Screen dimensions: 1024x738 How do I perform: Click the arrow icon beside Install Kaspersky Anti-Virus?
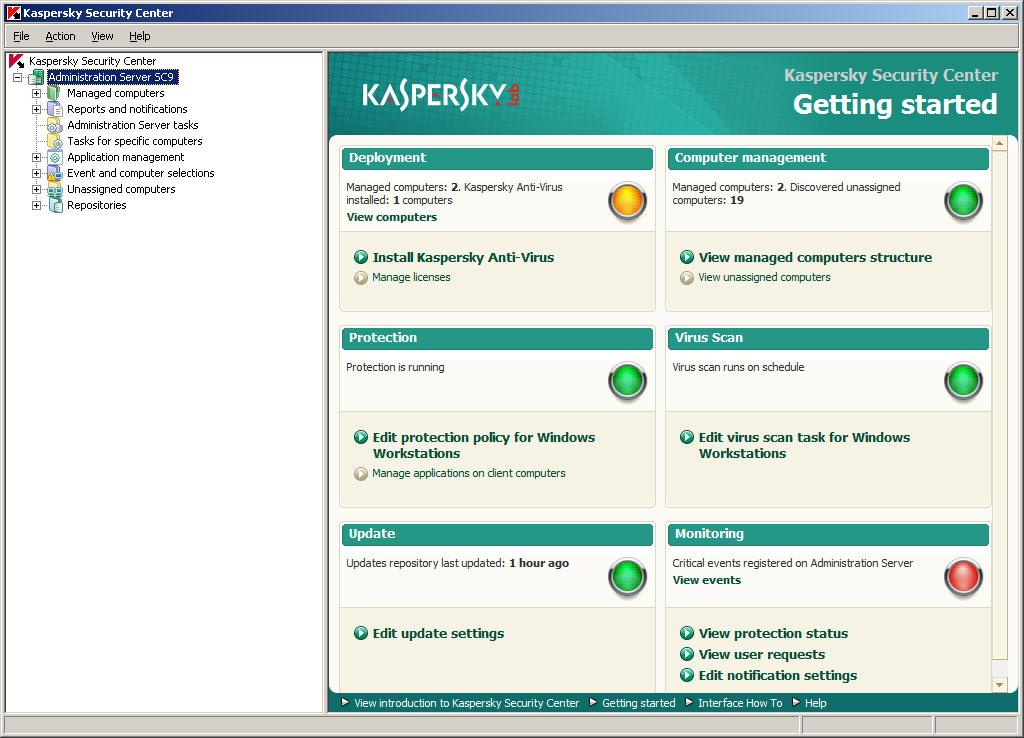tap(360, 257)
